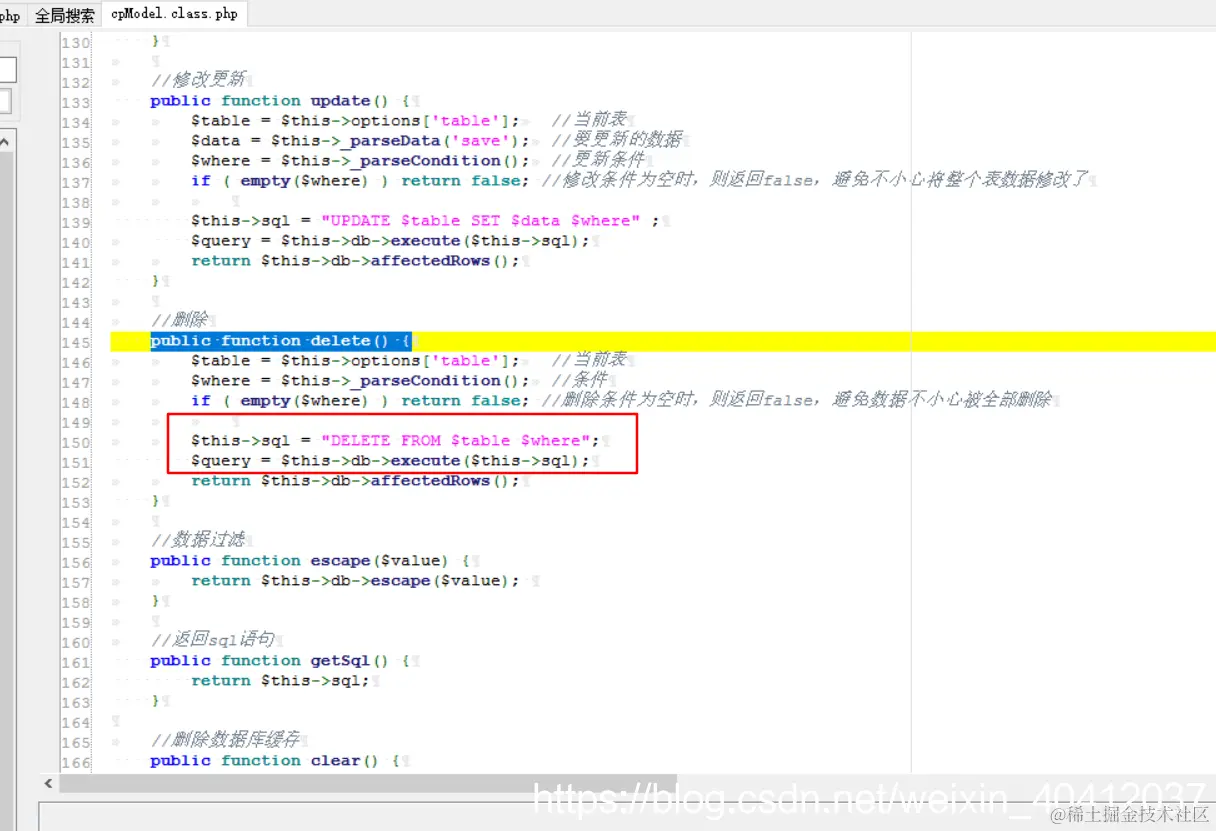Screen dimensions: 1216x831
Task: Switch to the cpModel.class.php tab
Action: [x=174, y=15]
